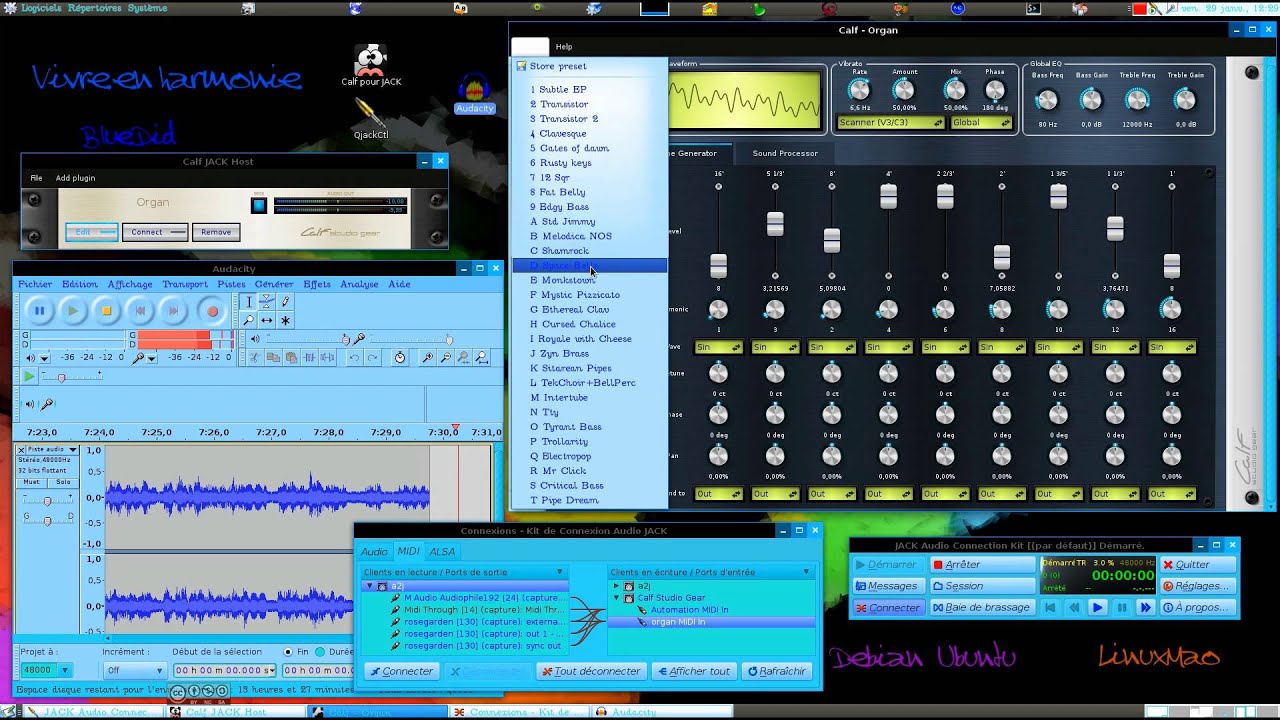Open the project rate 48000 dropdown
Viewport: 1280px width, 720px height.
point(45,670)
